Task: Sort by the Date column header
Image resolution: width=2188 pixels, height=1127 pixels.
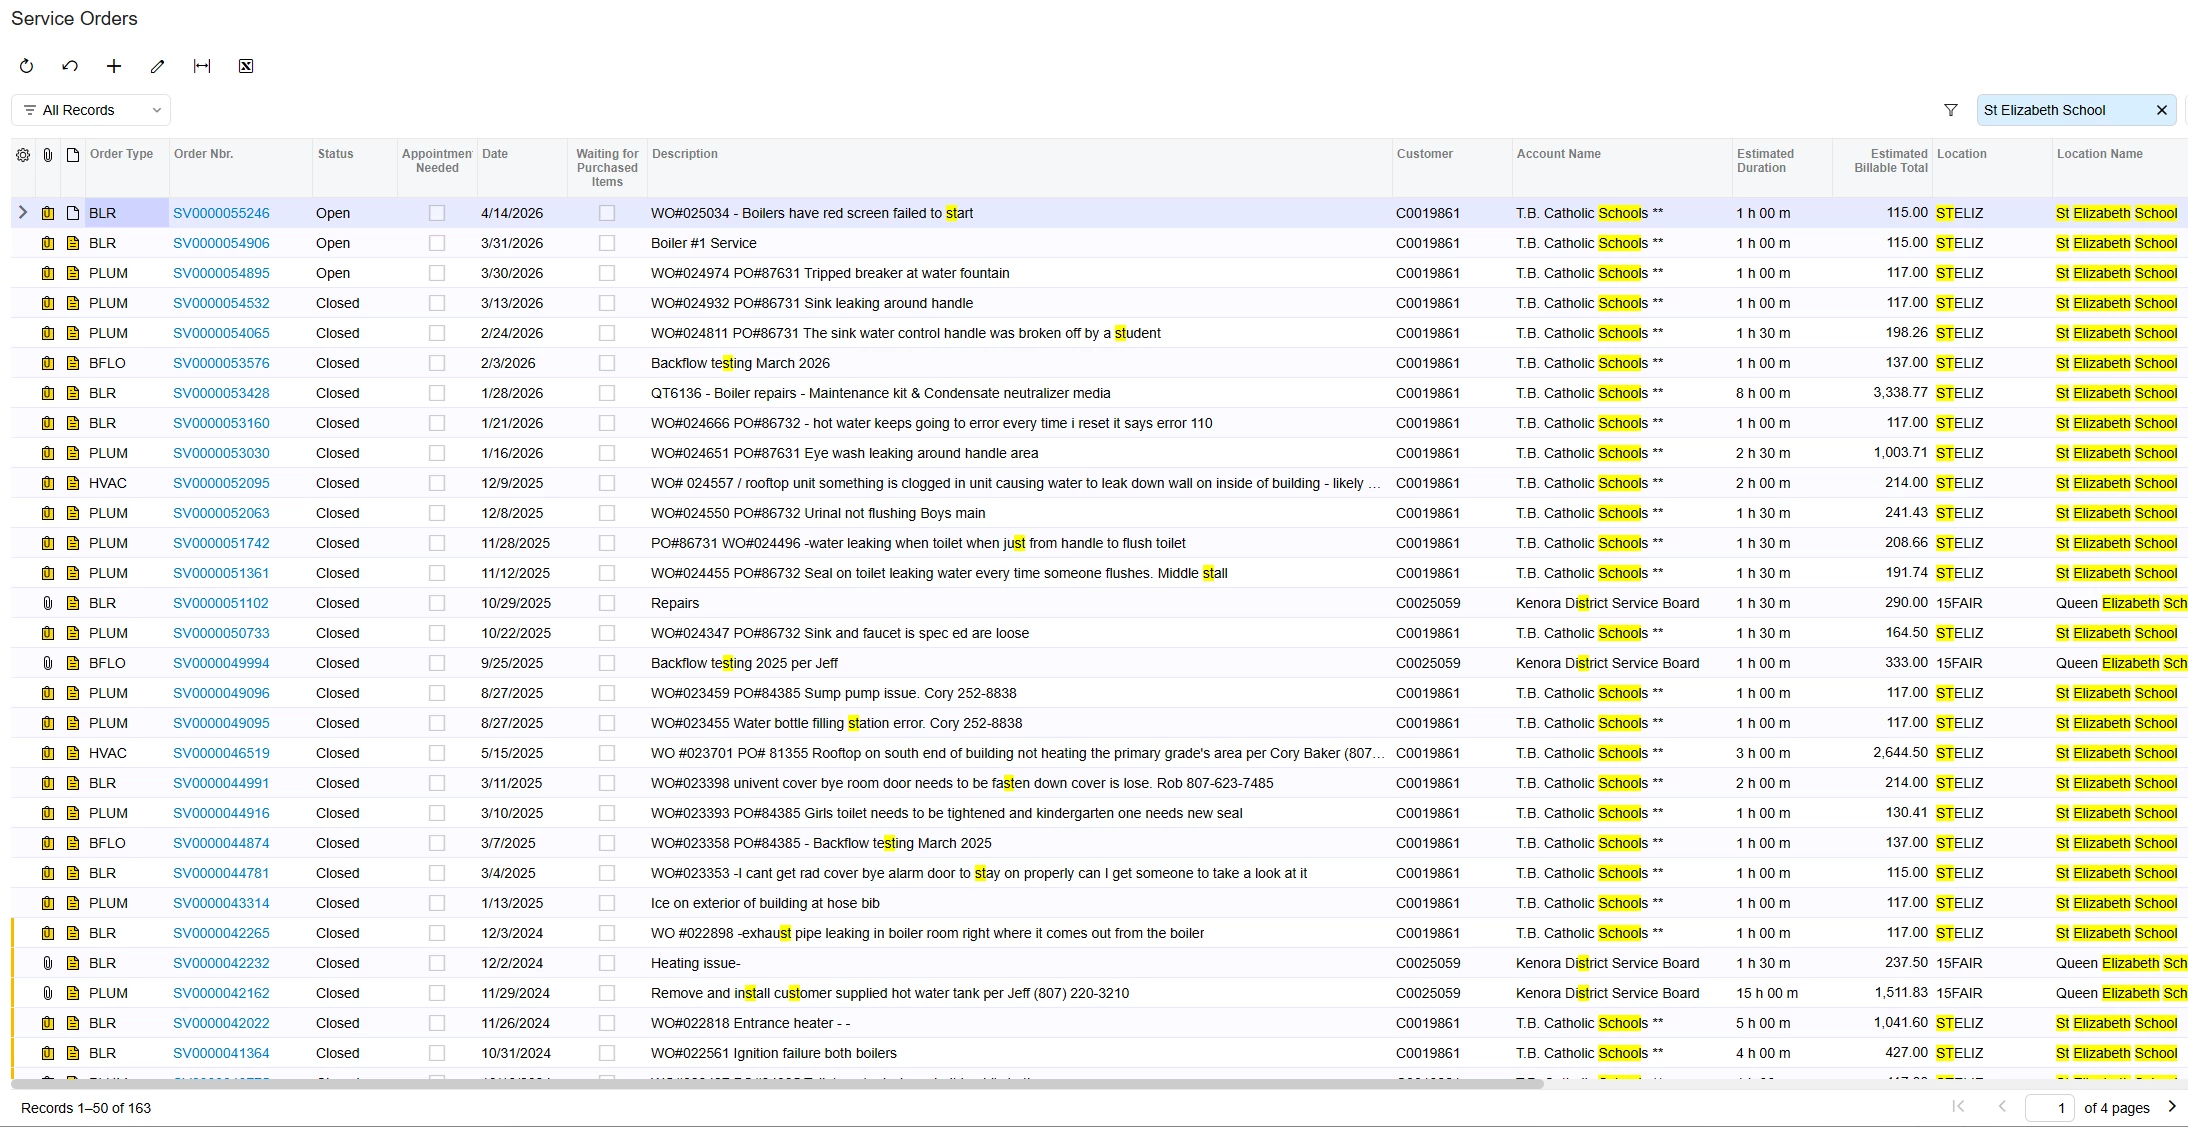Action: tap(495, 154)
